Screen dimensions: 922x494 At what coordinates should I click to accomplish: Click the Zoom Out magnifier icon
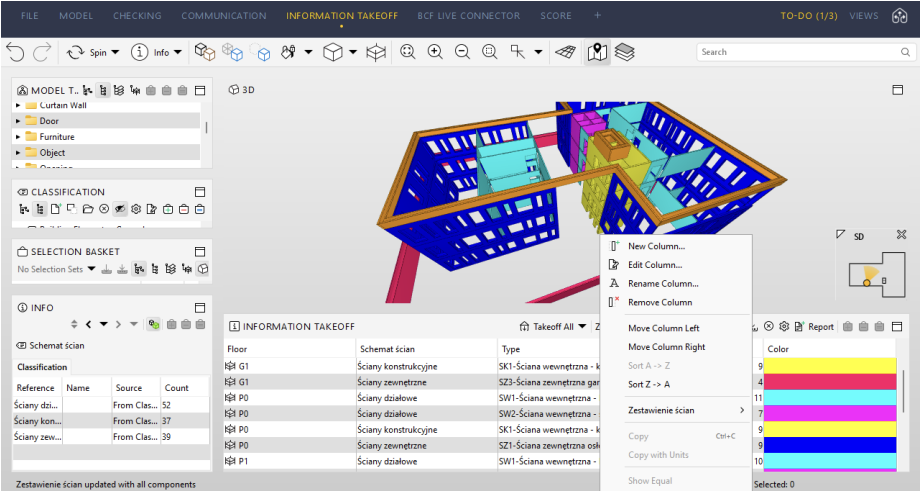point(463,52)
